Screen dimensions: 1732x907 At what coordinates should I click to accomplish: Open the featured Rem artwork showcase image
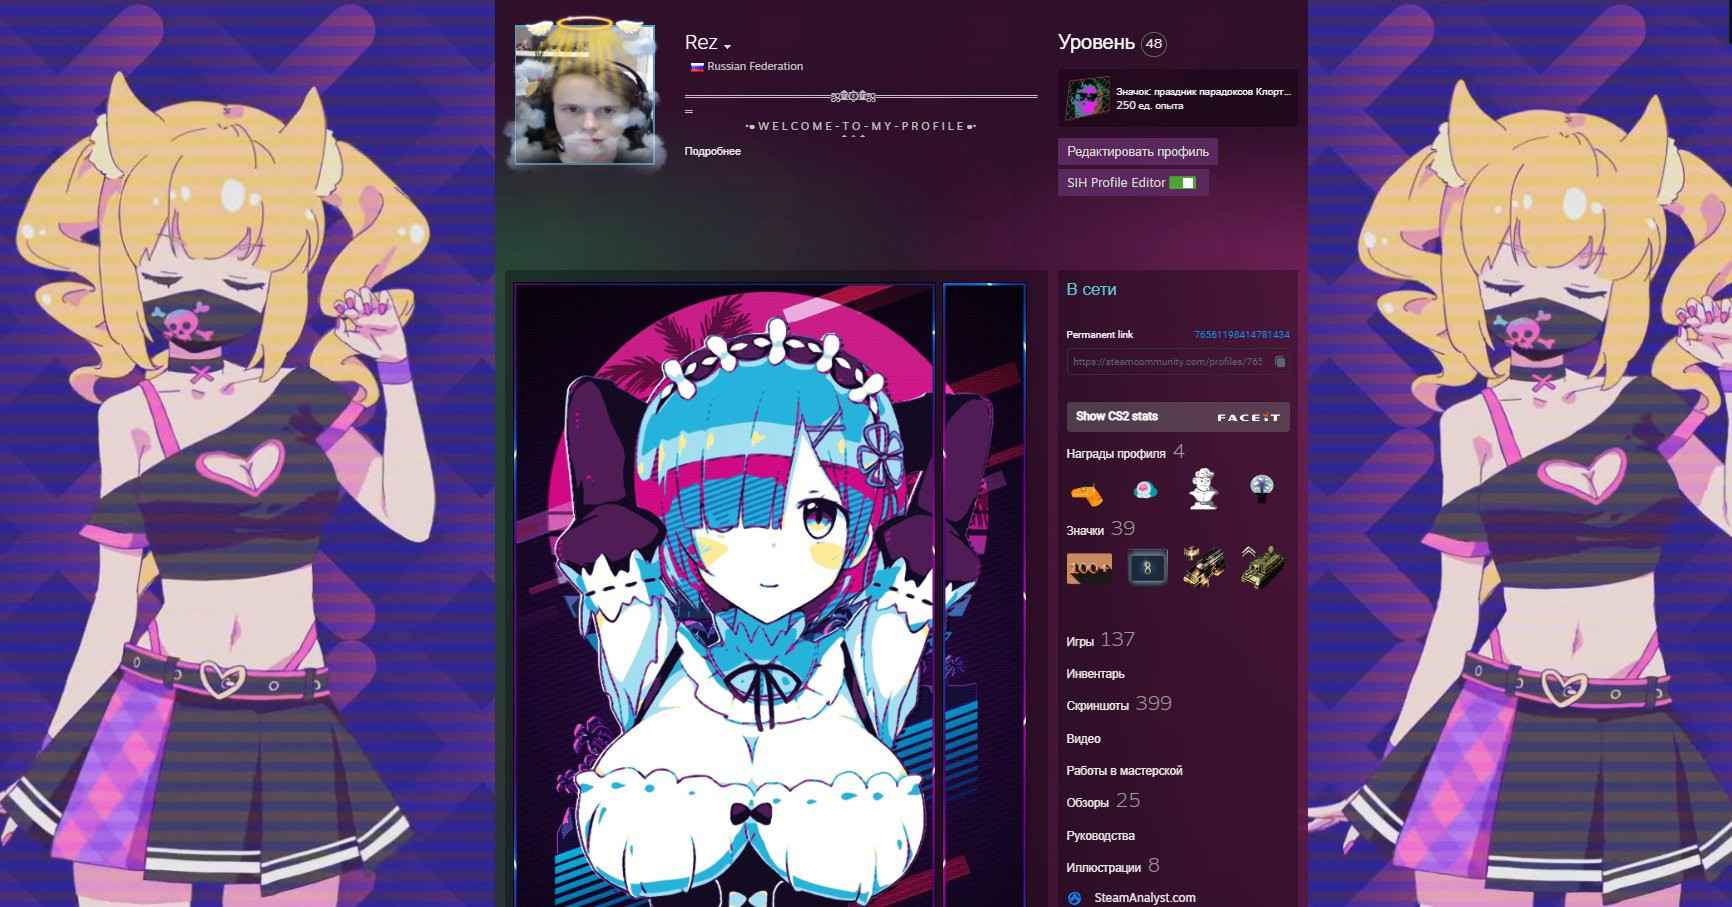(724, 596)
